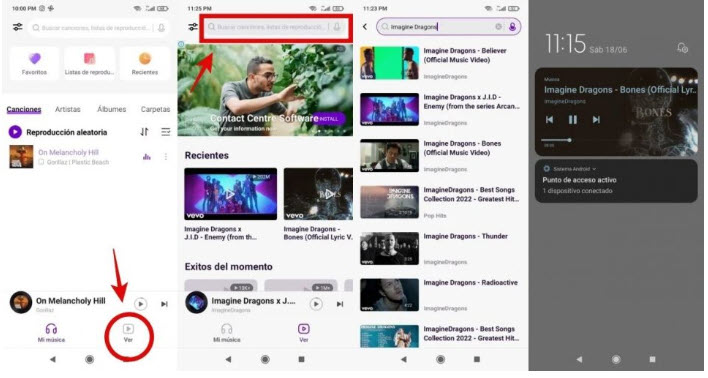This screenshot has width=708, height=378.
Task: Open Recientes card in first screen
Action: click(x=144, y=63)
